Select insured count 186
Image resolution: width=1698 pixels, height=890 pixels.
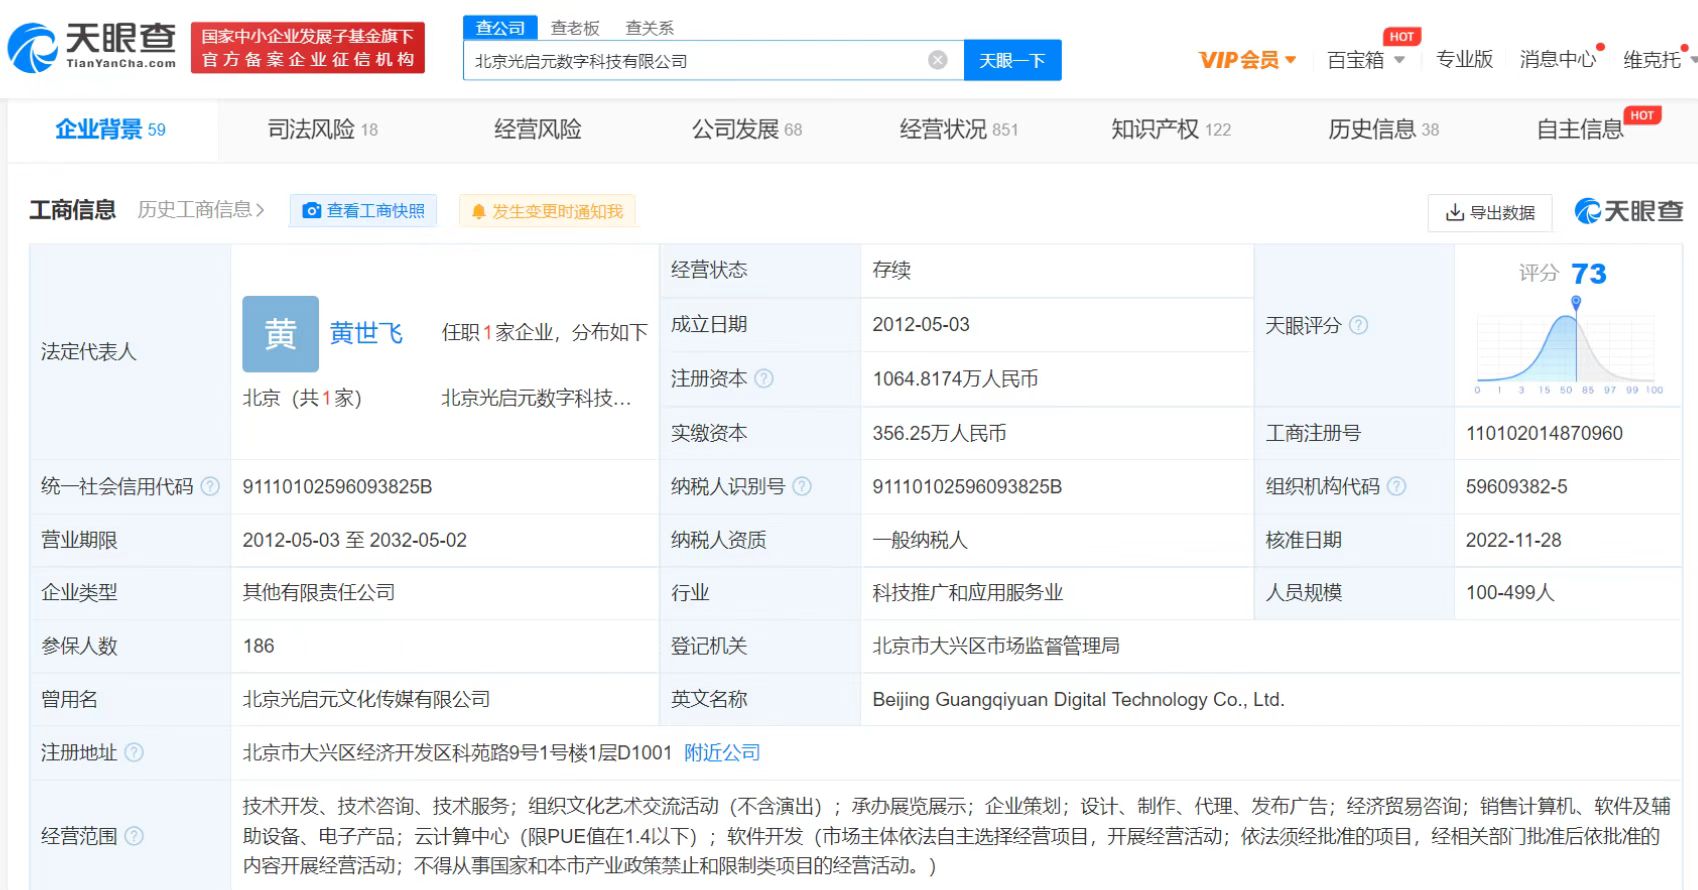pos(258,646)
